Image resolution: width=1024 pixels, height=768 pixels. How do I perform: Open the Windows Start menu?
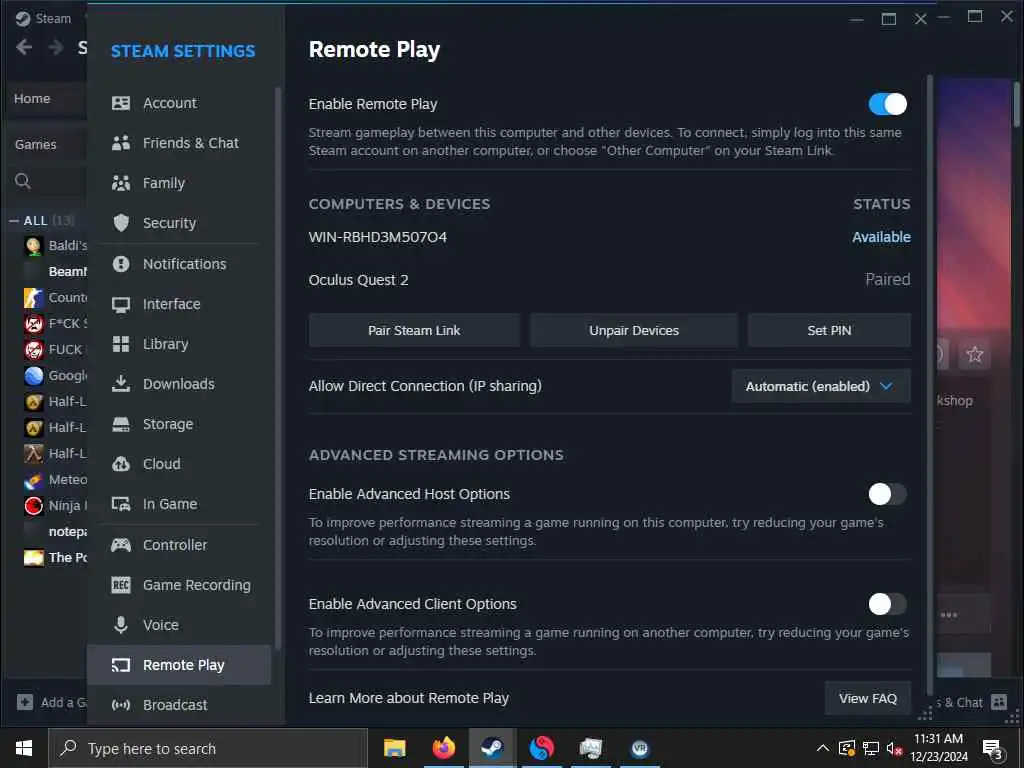[24, 748]
